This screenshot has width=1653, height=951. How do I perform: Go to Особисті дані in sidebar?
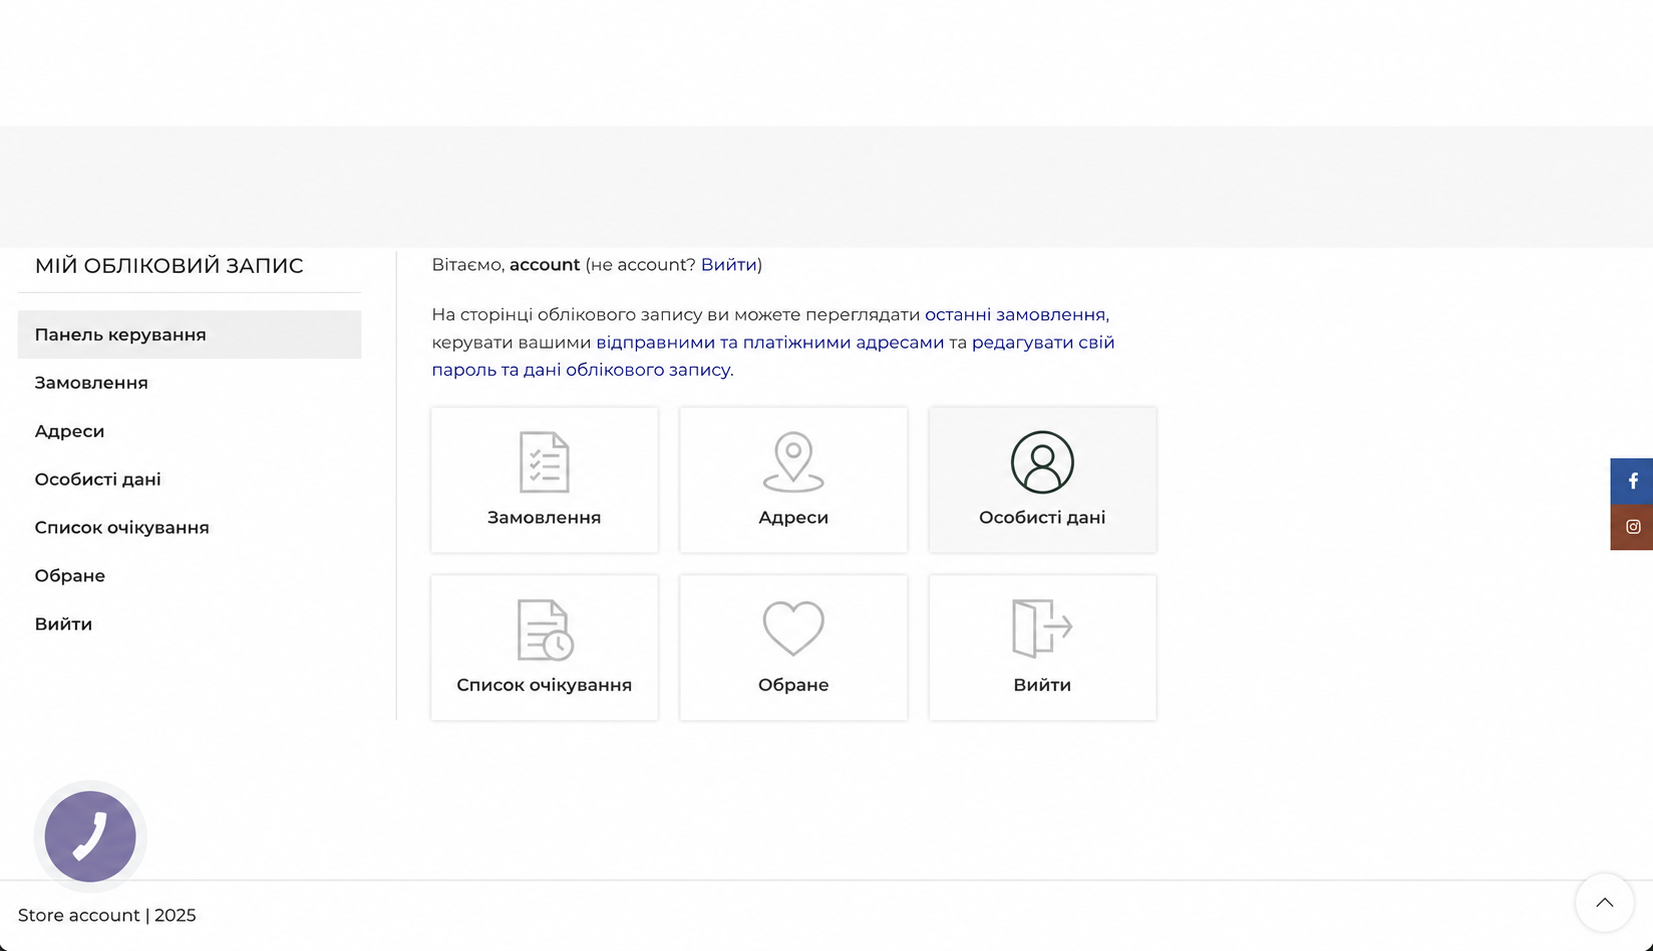pos(189,479)
